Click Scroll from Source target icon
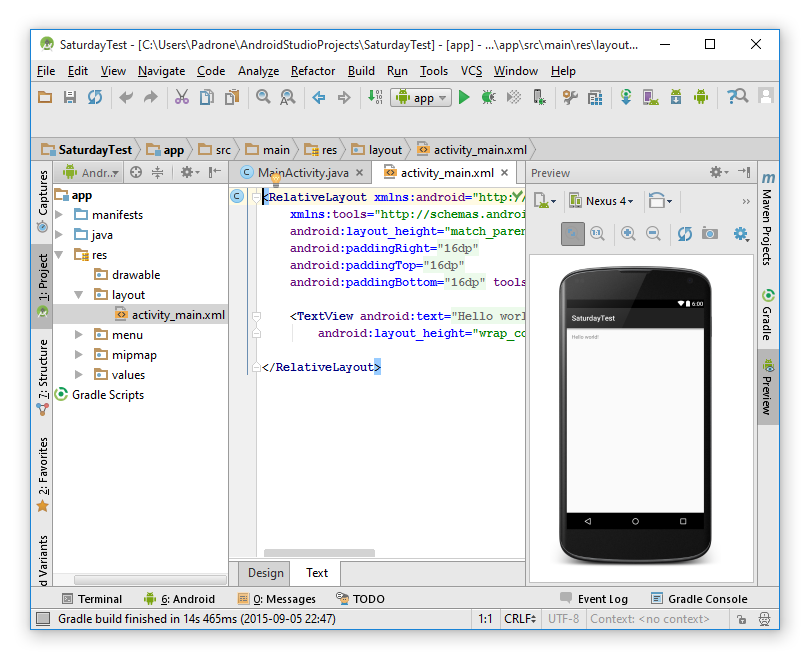The image size is (810, 657). pyautogui.click(x=136, y=173)
